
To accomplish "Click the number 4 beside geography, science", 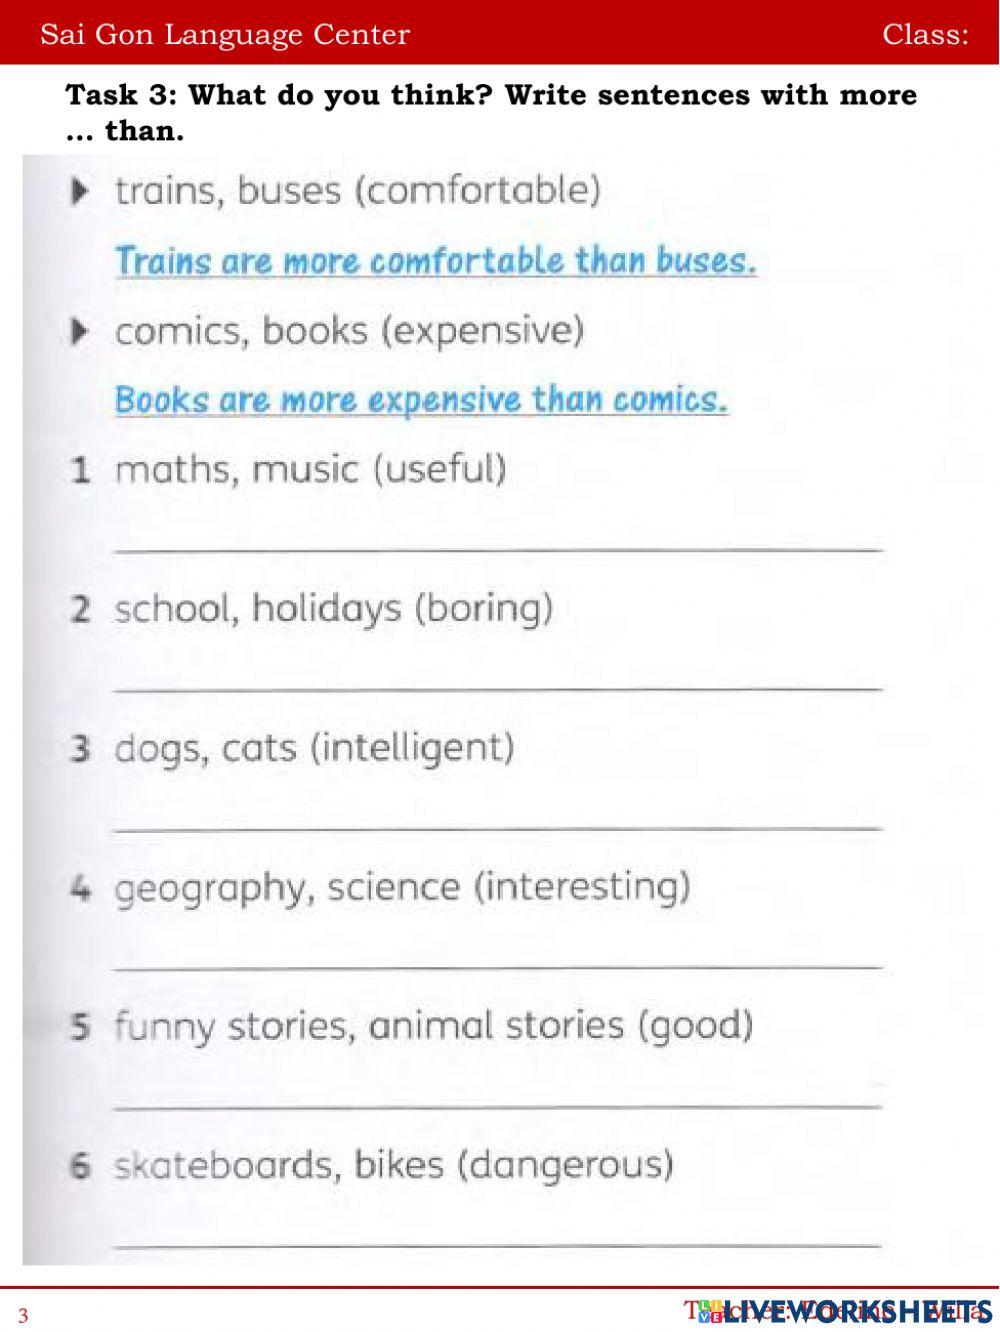I will (x=81, y=888).
